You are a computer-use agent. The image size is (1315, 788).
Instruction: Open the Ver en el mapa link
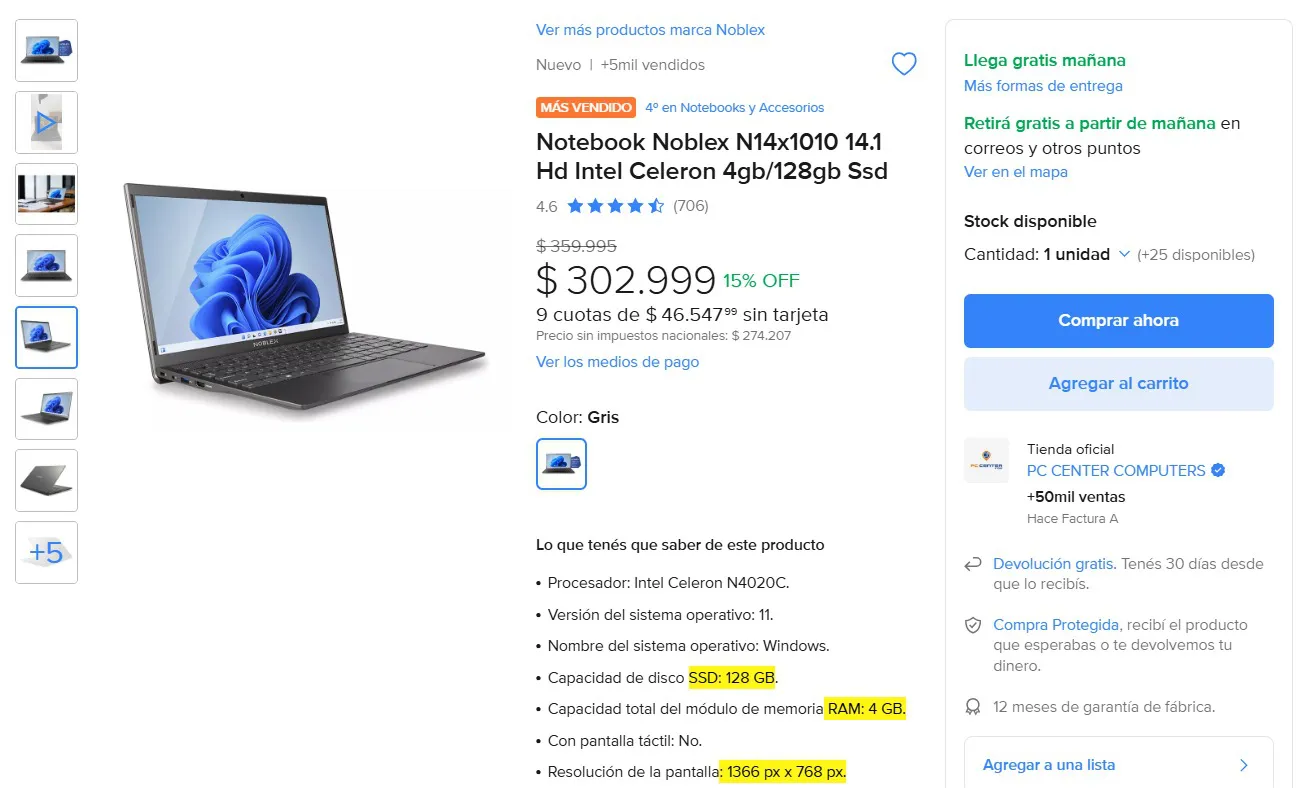[x=1015, y=172]
